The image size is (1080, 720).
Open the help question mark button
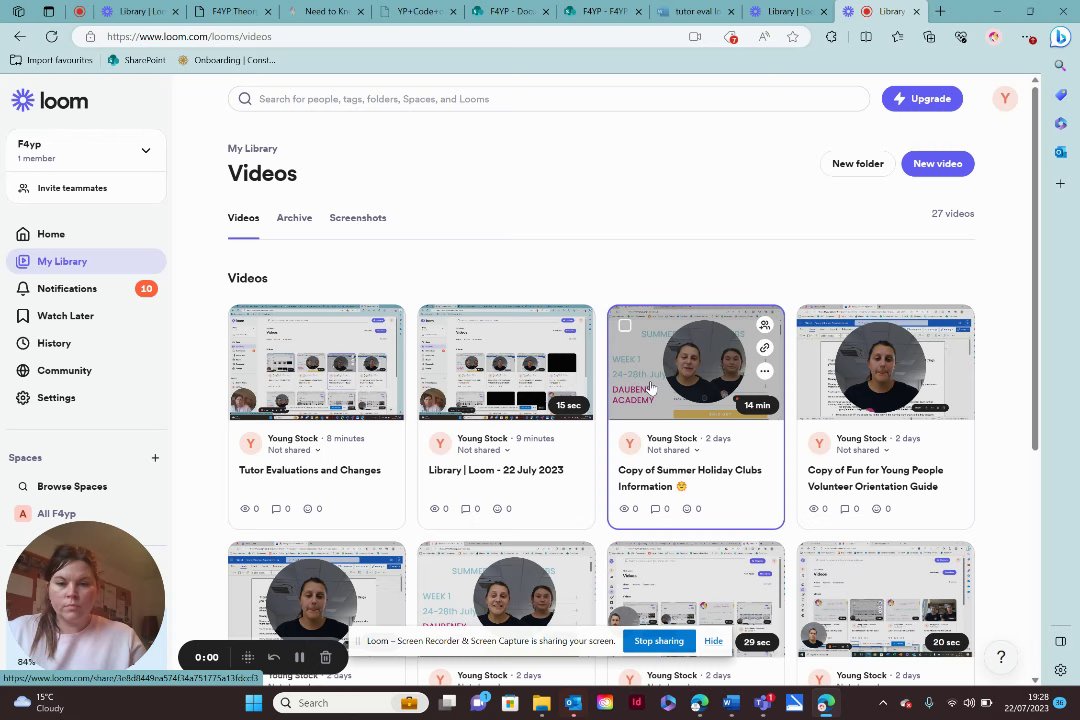coord(1001,657)
